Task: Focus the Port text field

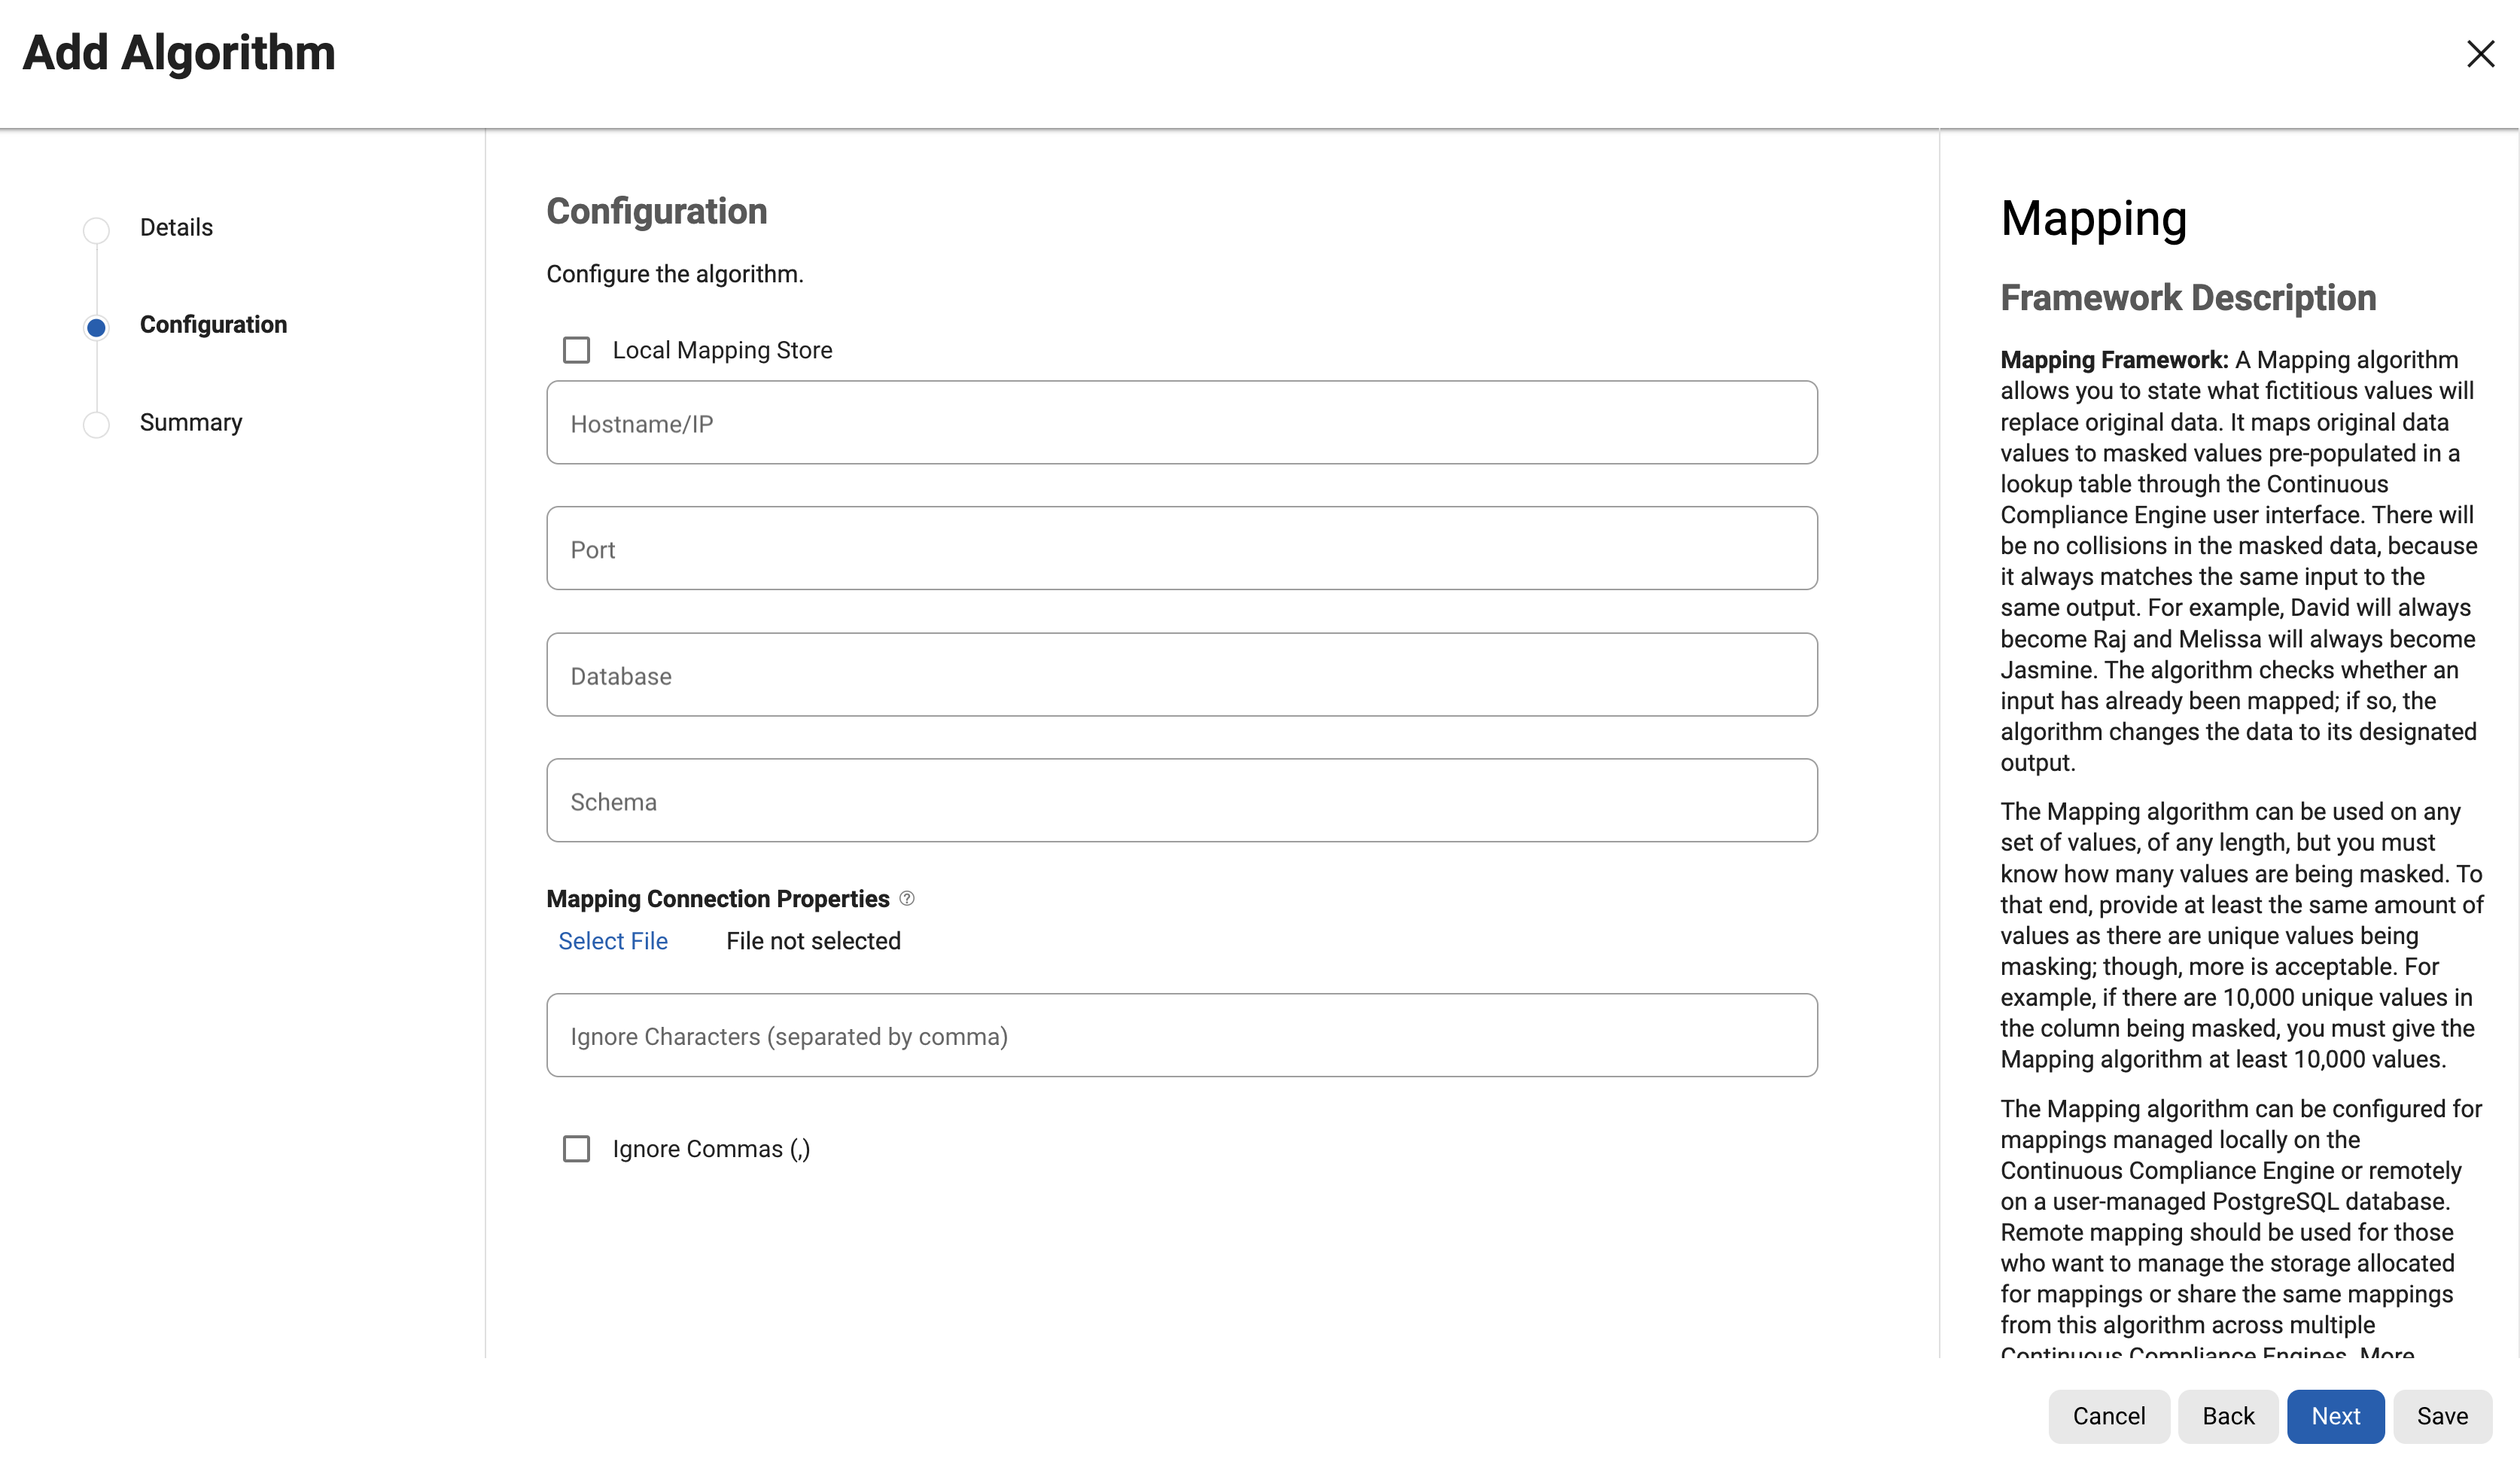Action: (1181, 549)
